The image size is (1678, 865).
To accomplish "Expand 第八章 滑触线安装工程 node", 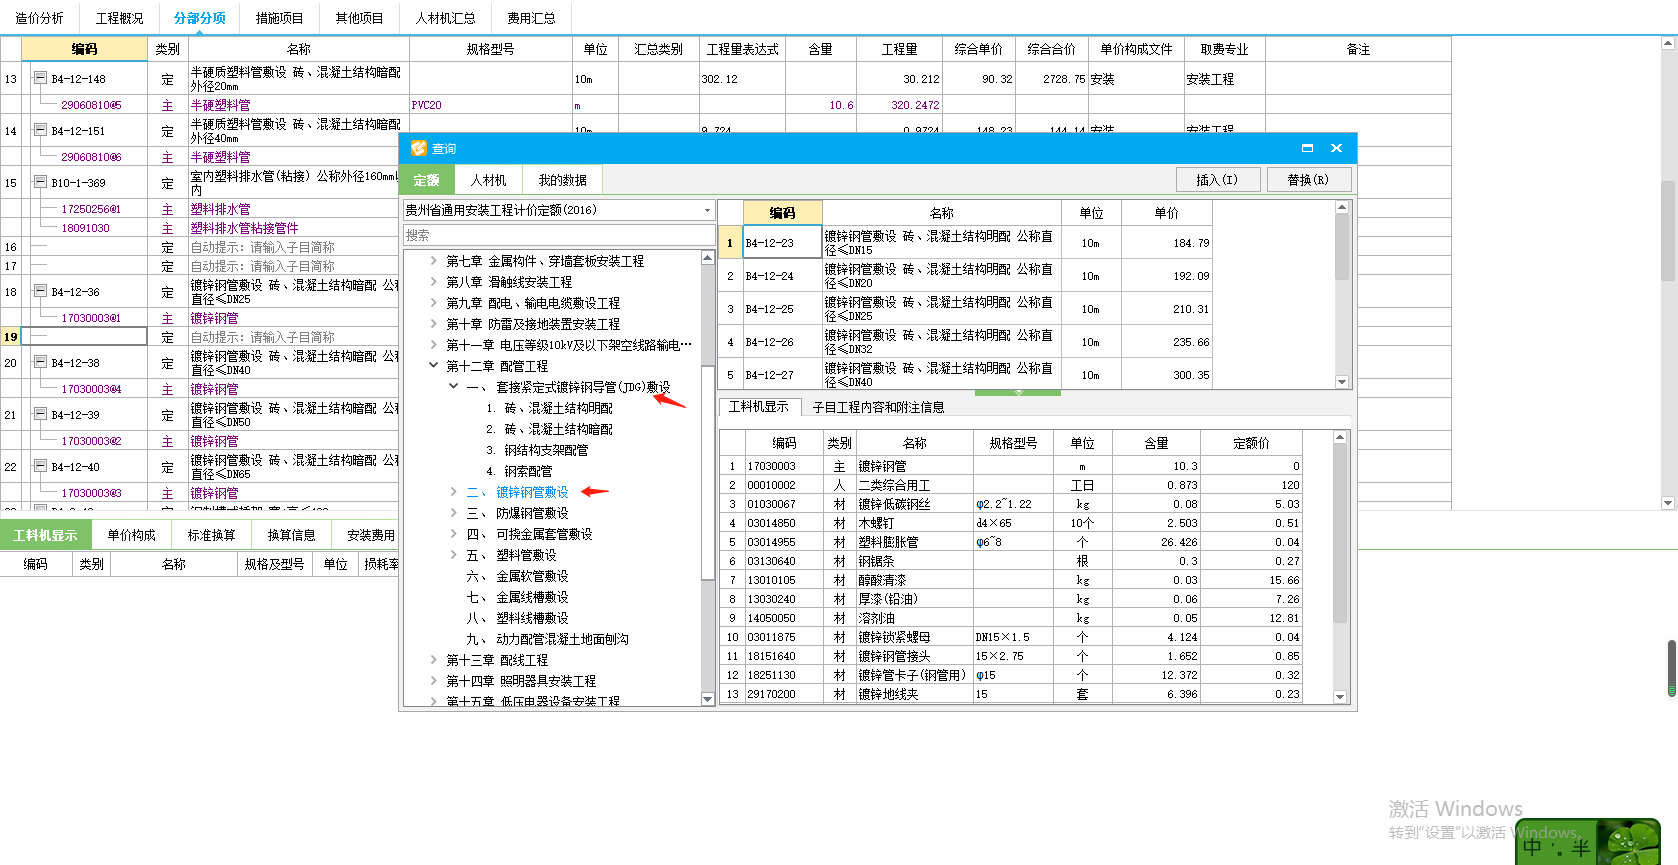I will tap(433, 282).
